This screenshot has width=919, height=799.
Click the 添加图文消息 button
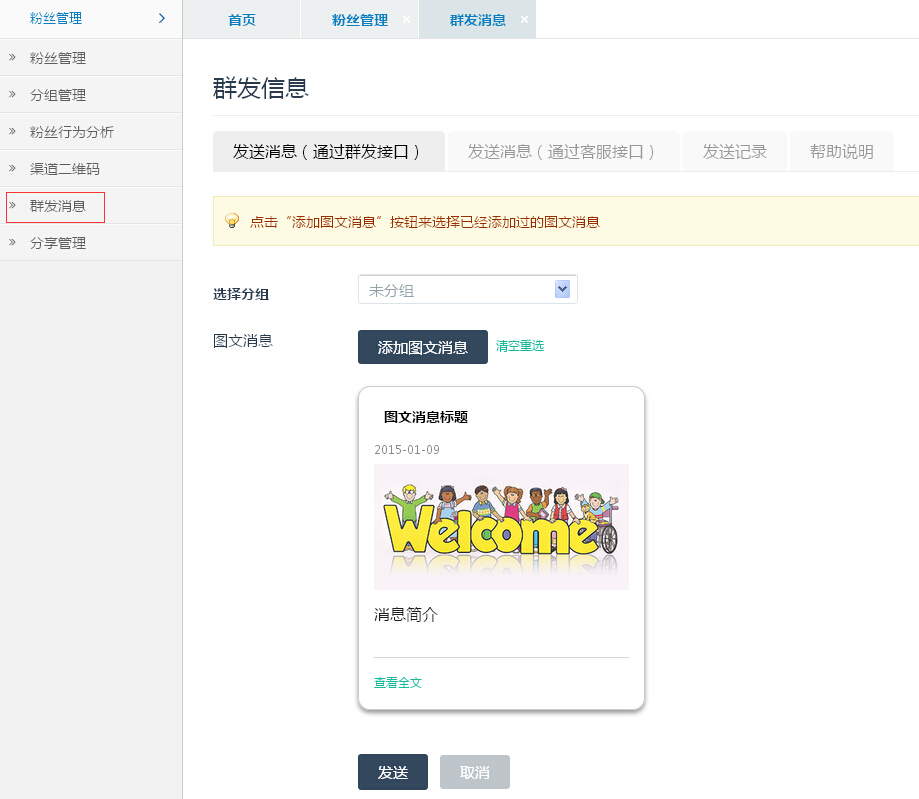tap(423, 347)
